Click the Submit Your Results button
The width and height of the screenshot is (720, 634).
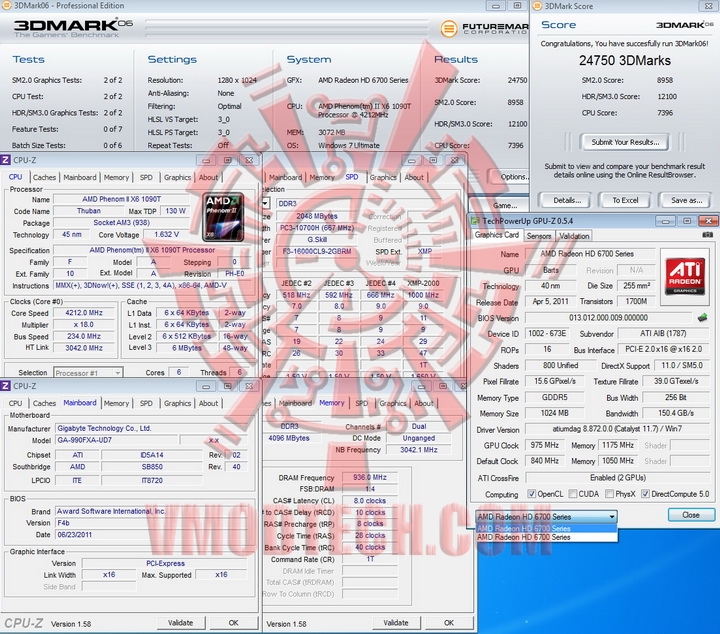tap(625, 142)
